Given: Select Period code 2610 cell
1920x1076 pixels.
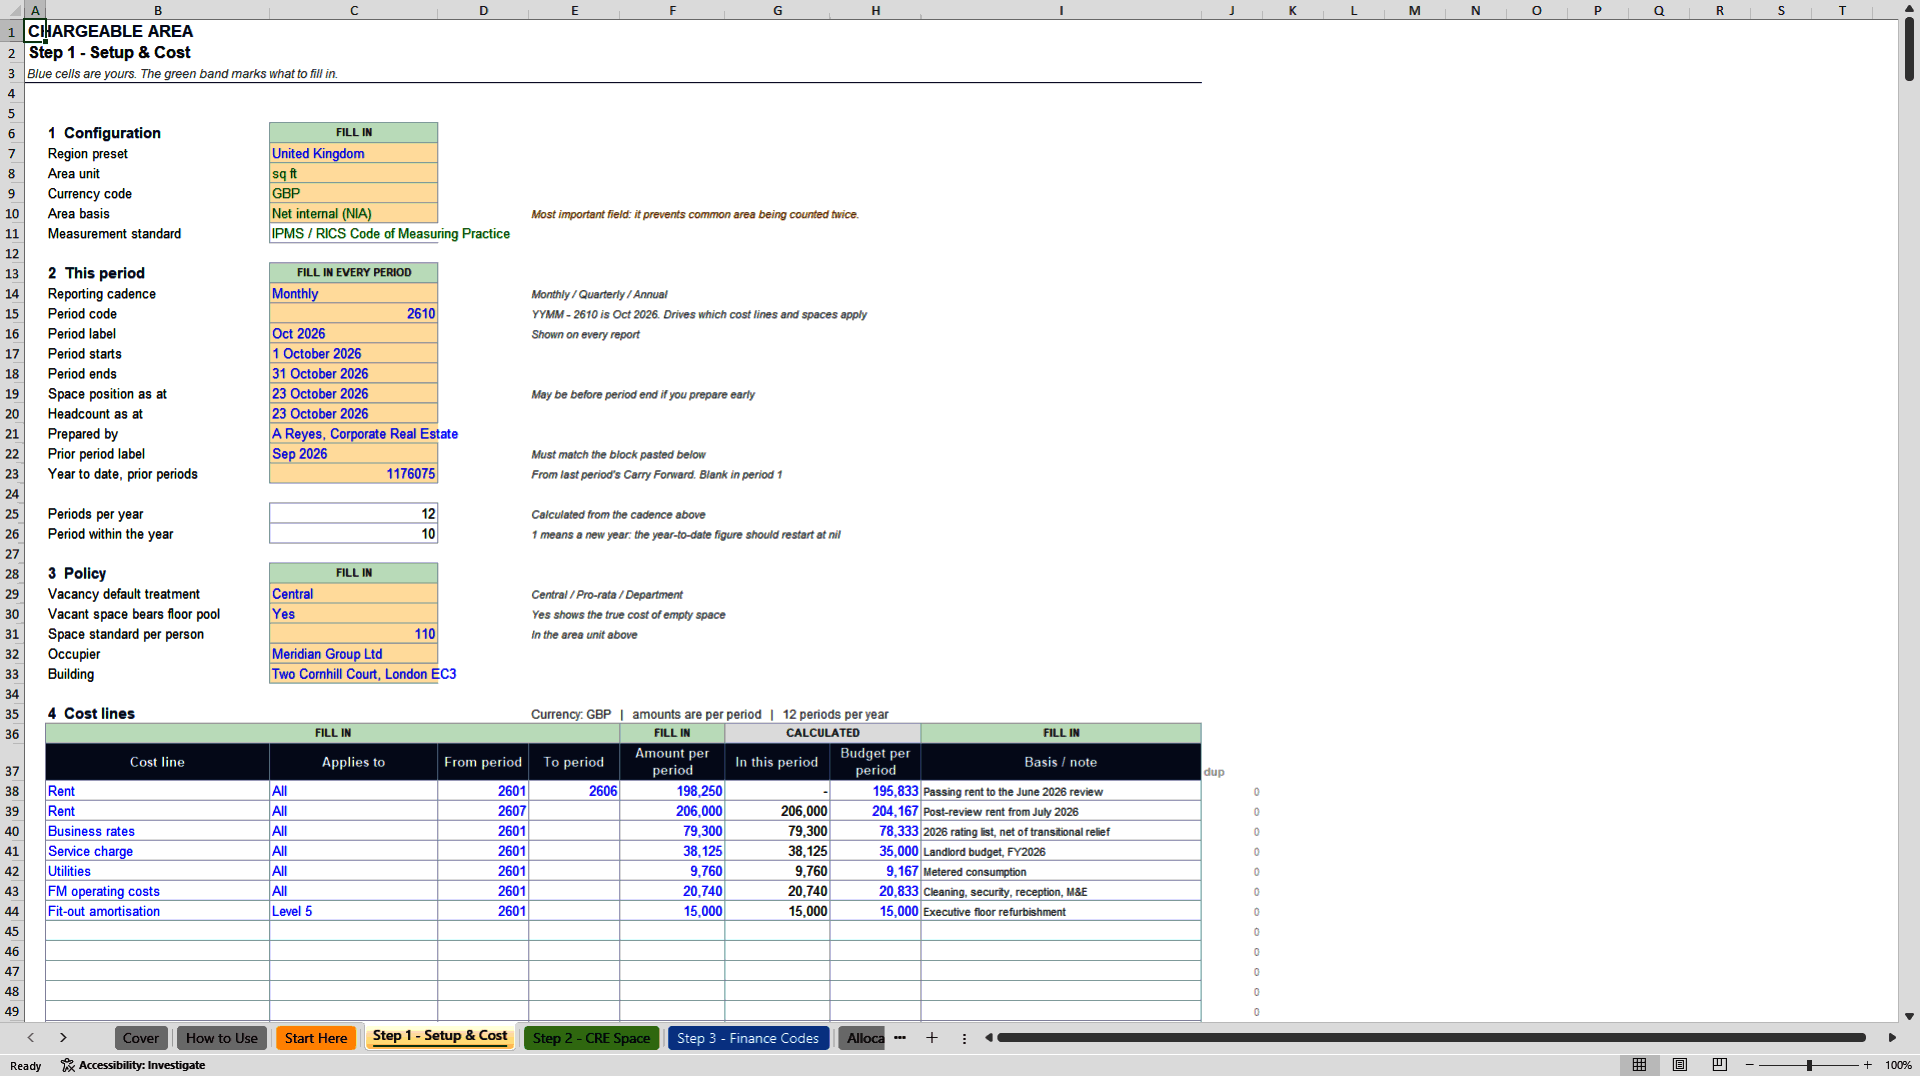Looking at the screenshot, I should [x=353, y=313].
